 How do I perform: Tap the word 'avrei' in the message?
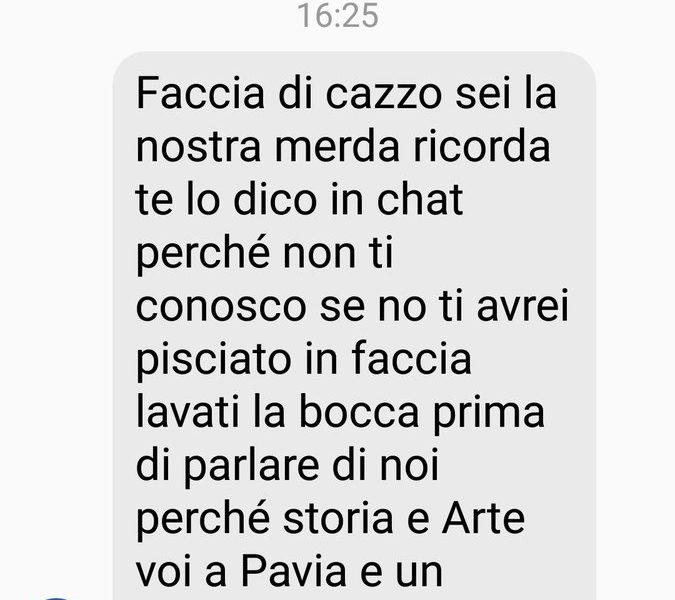(523, 307)
